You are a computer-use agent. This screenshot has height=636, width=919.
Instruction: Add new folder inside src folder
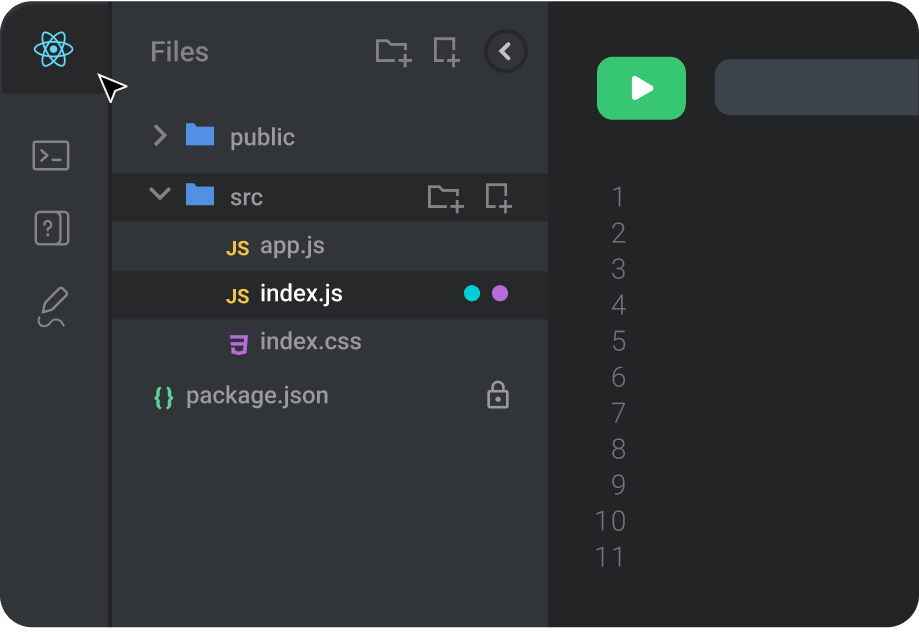[445, 197]
